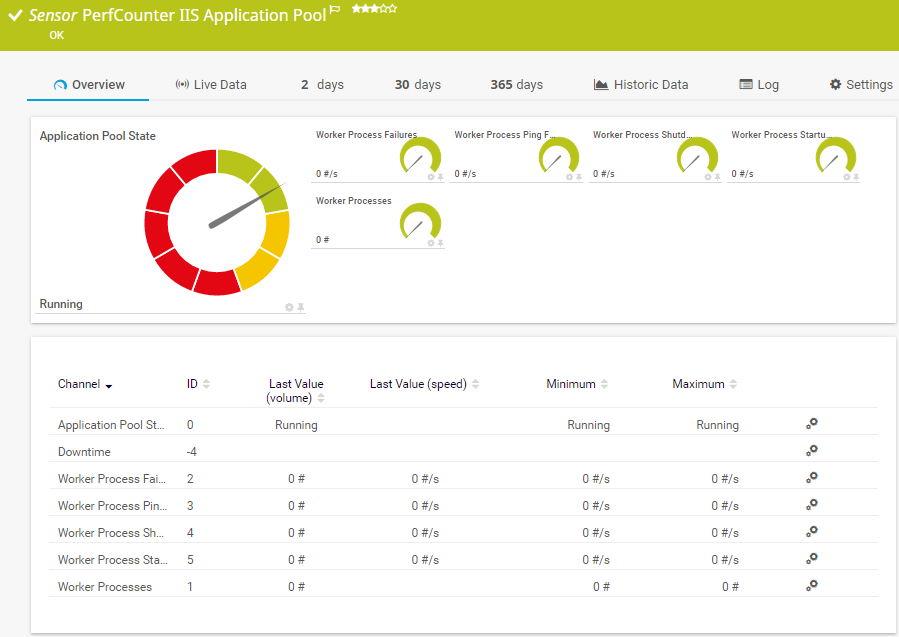Open the Settings tab
899x637 pixels.
coord(860,85)
